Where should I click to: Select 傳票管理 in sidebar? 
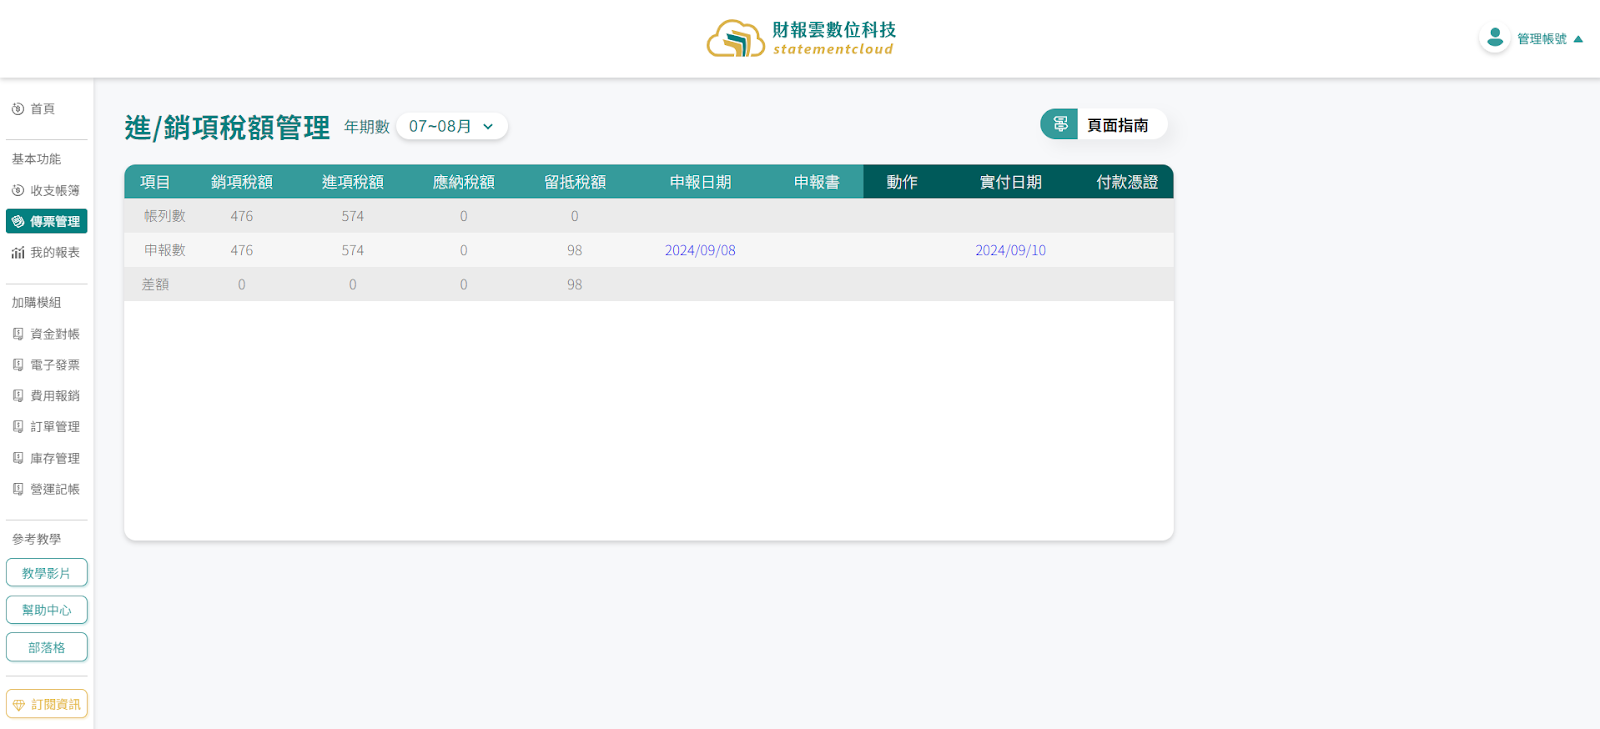coord(46,221)
